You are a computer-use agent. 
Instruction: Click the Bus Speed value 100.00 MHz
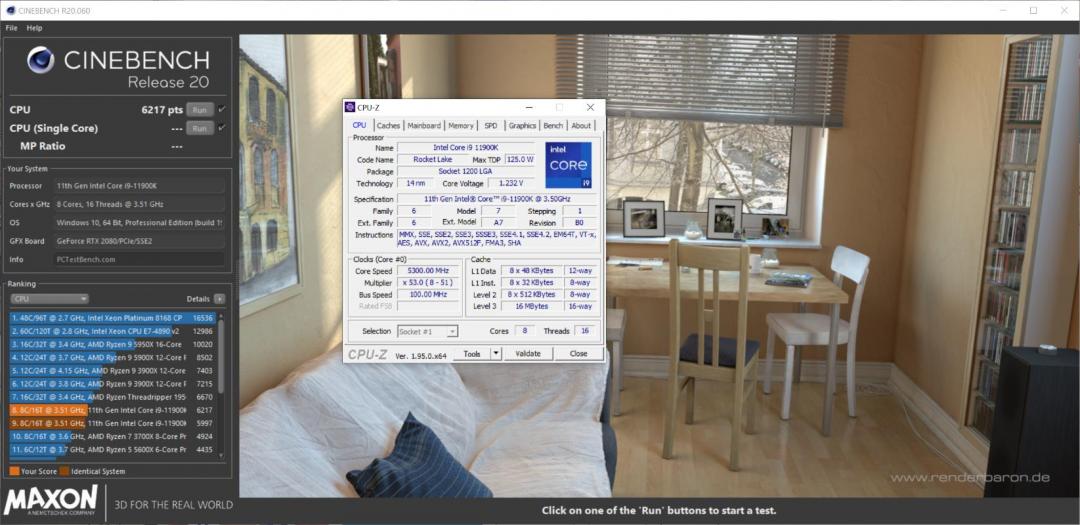click(x=428, y=294)
